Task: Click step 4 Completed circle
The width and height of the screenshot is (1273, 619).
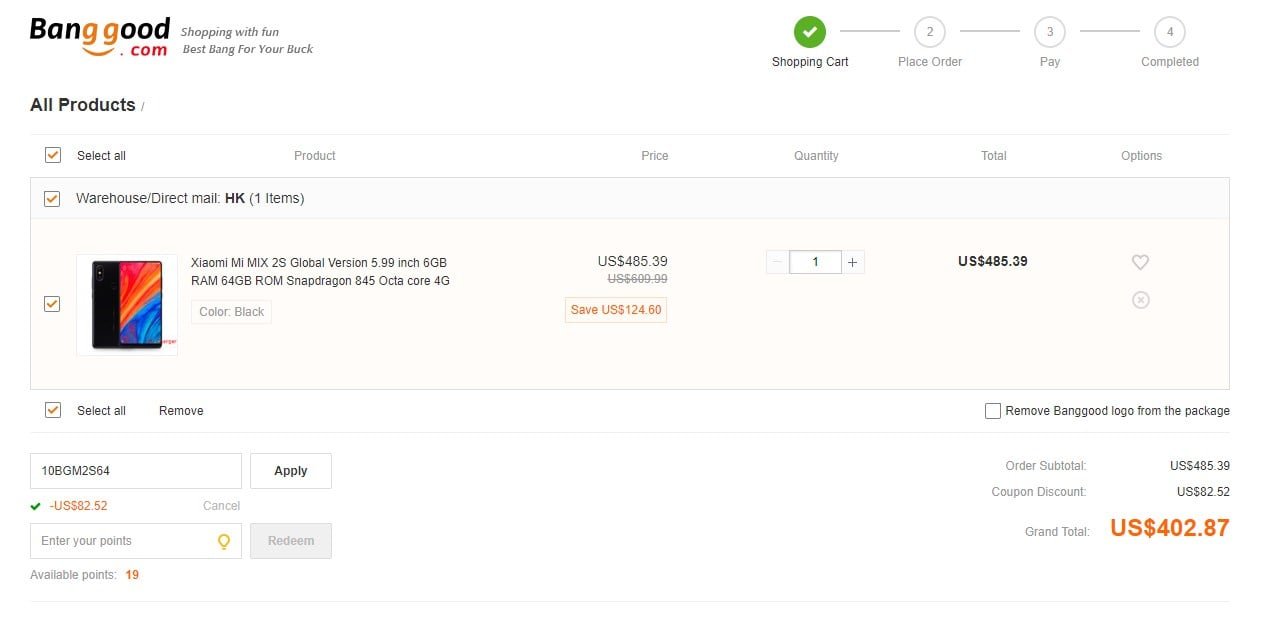Action: pos(1170,32)
